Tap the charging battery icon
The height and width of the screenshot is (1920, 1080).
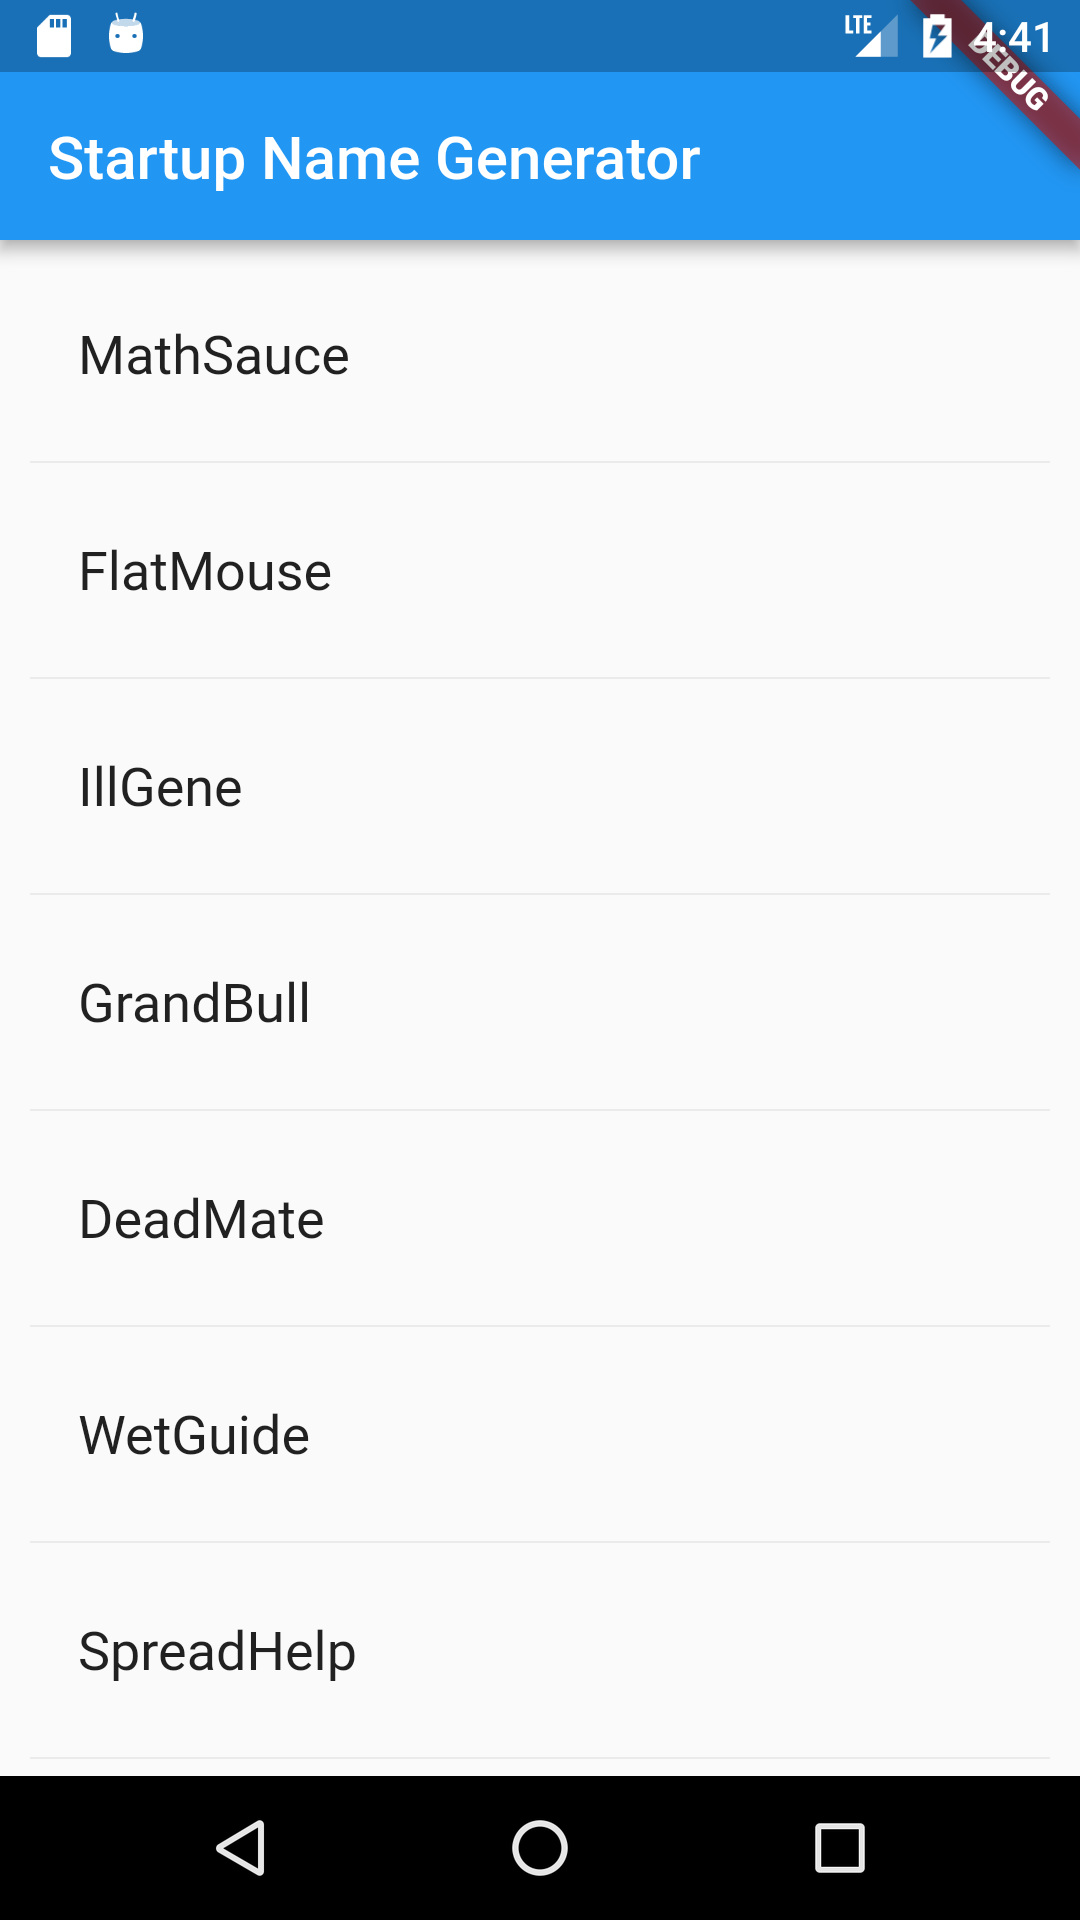[937, 35]
